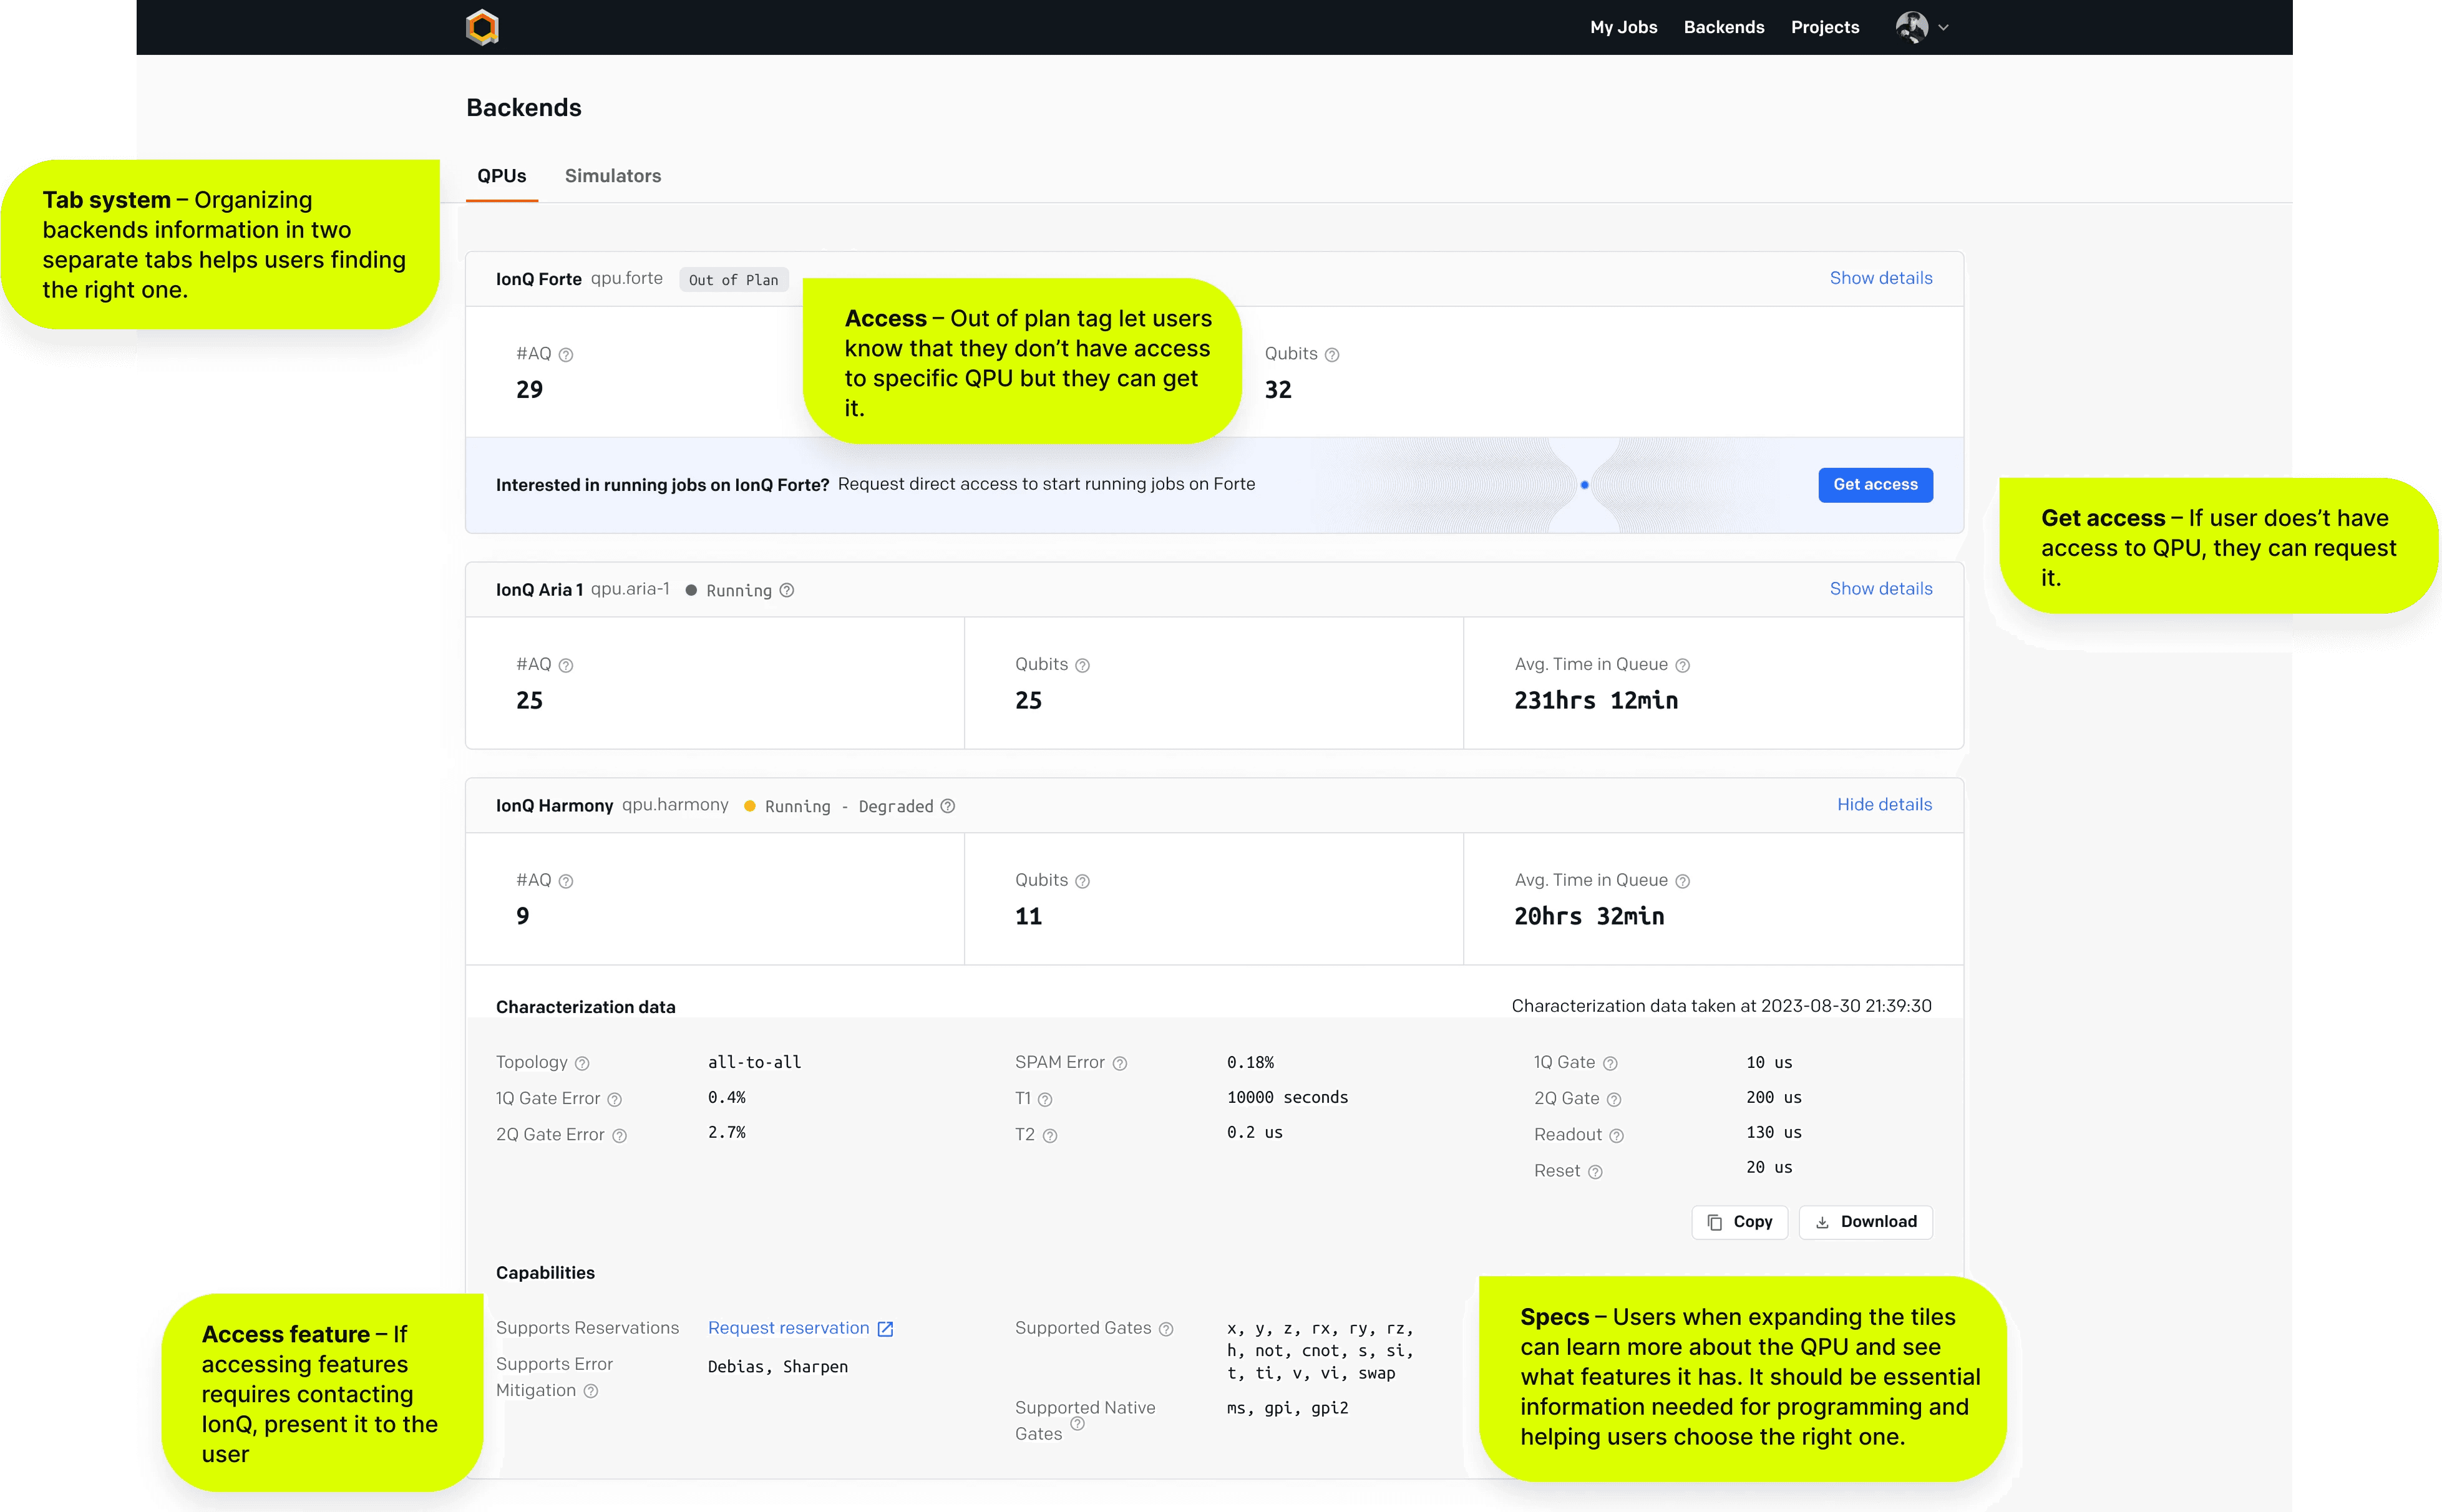Click the '231hrs 12min' queue time value
This screenshot has width=2442, height=1512.
click(1596, 701)
